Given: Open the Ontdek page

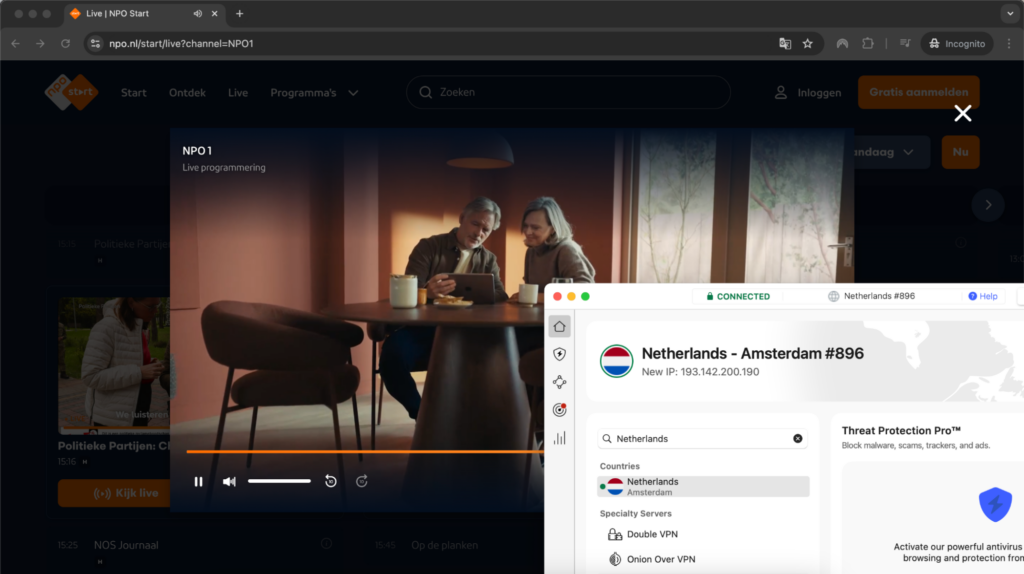Looking at the screenshot, I should [187, 93].
